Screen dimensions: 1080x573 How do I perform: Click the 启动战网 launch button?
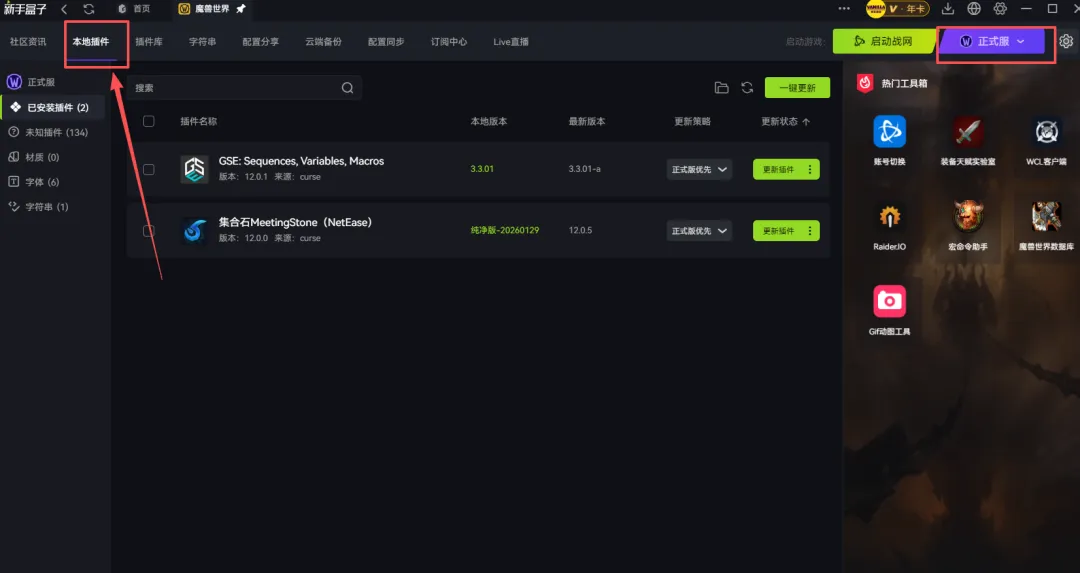coord(883,41)
